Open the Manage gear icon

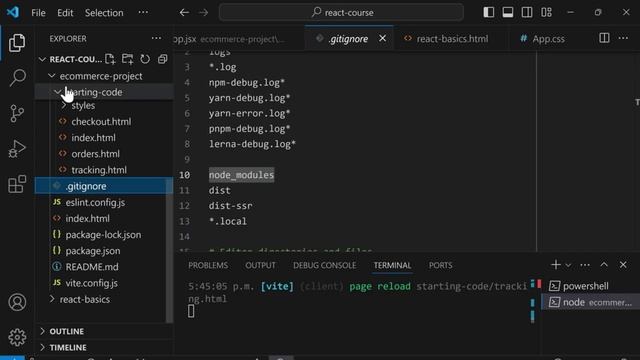tap(17, 337)
